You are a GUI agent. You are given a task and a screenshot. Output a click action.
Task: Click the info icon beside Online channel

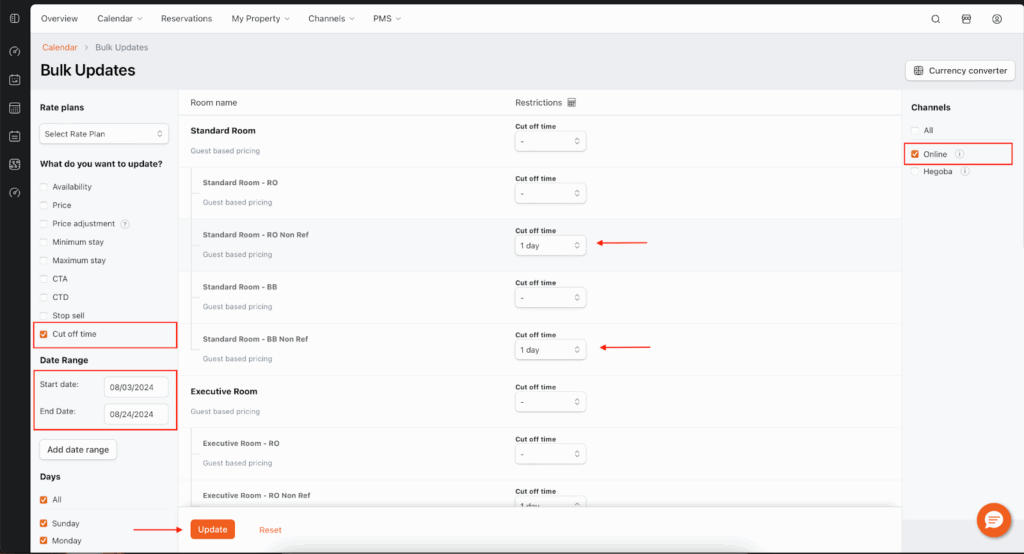click(959, 154)
